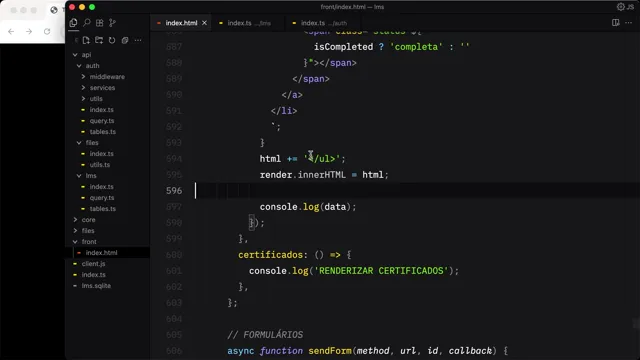This screenshot has width=640, height=360.
Task: Open the Extensions view icon
Action: (x=100, y=23)
